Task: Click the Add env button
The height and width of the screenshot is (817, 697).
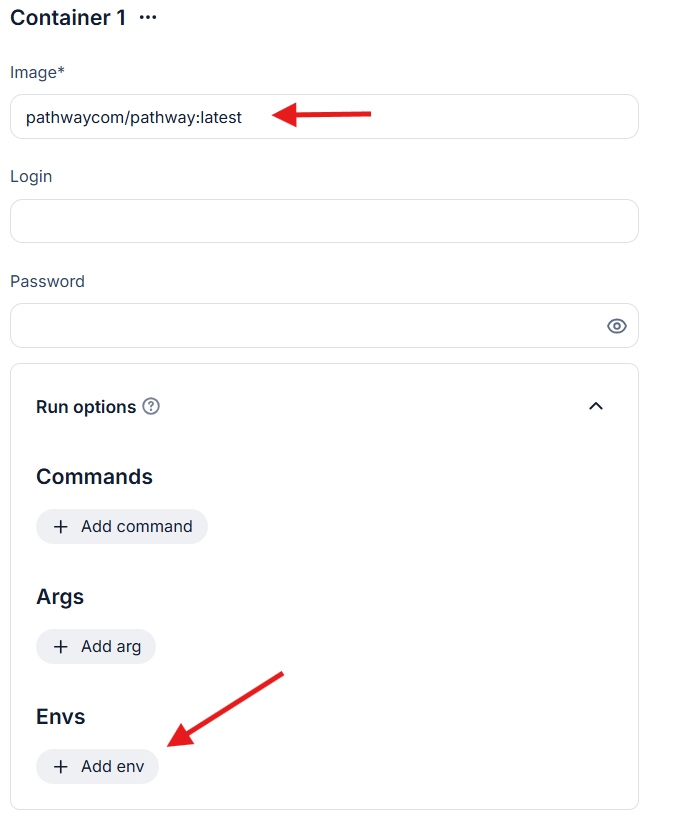Action: 97,766
